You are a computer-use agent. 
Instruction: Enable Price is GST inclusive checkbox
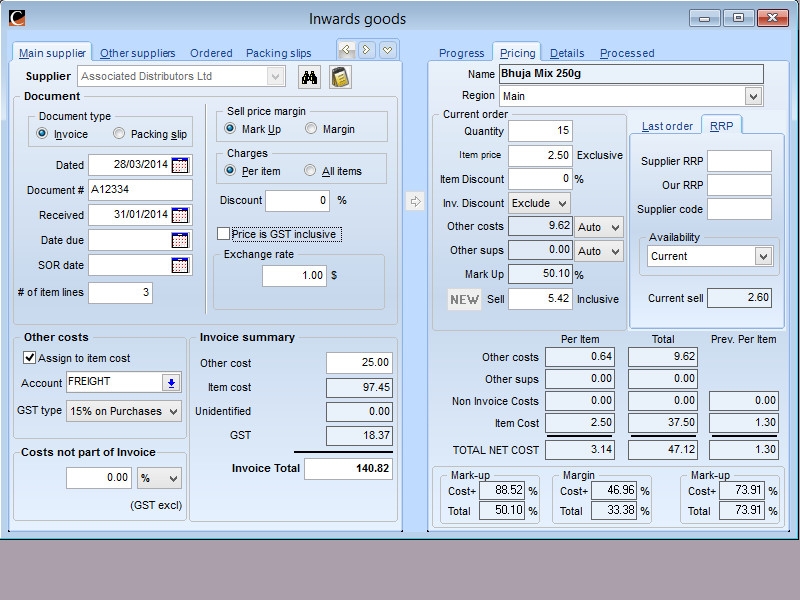[x=223, y=234]
